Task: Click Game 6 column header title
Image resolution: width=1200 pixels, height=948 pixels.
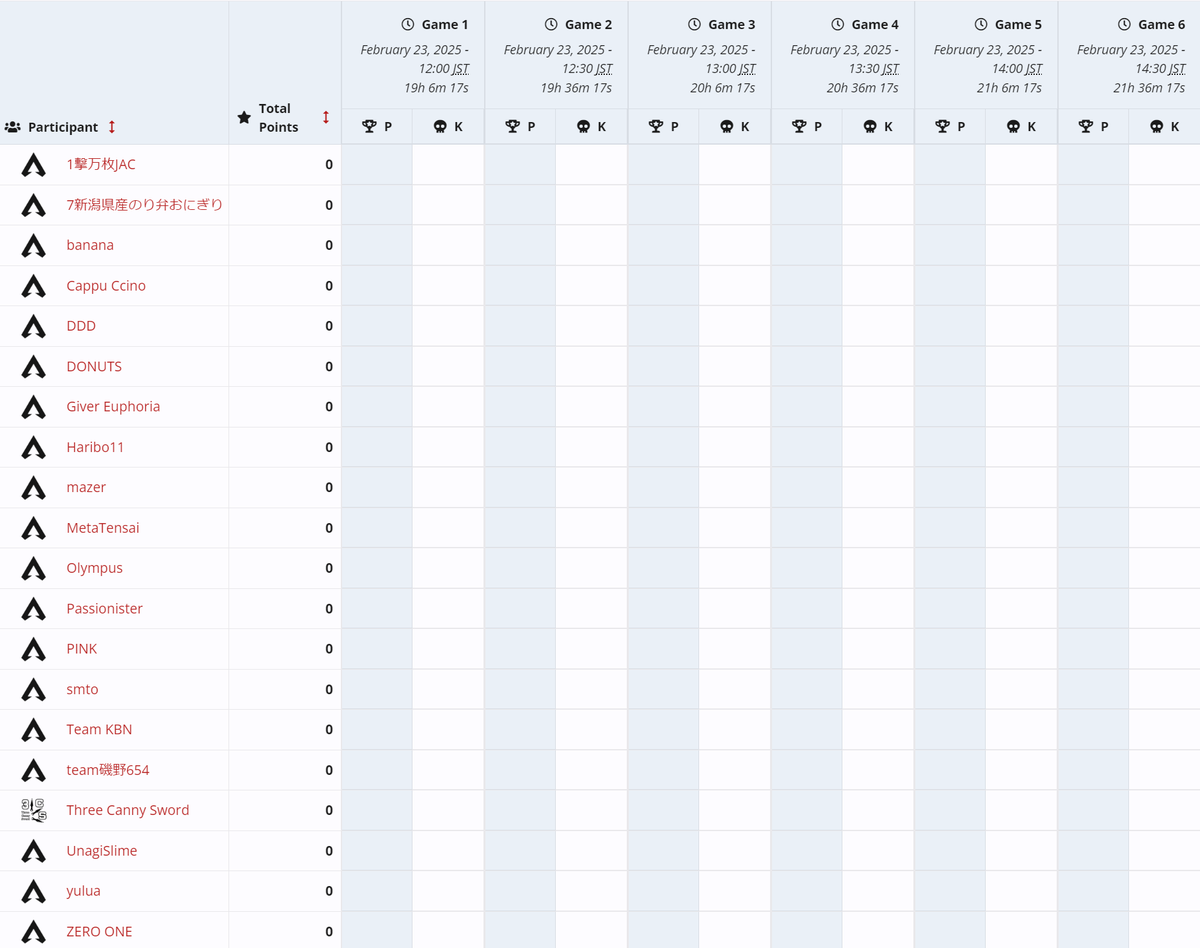Action: (1161, 24)
